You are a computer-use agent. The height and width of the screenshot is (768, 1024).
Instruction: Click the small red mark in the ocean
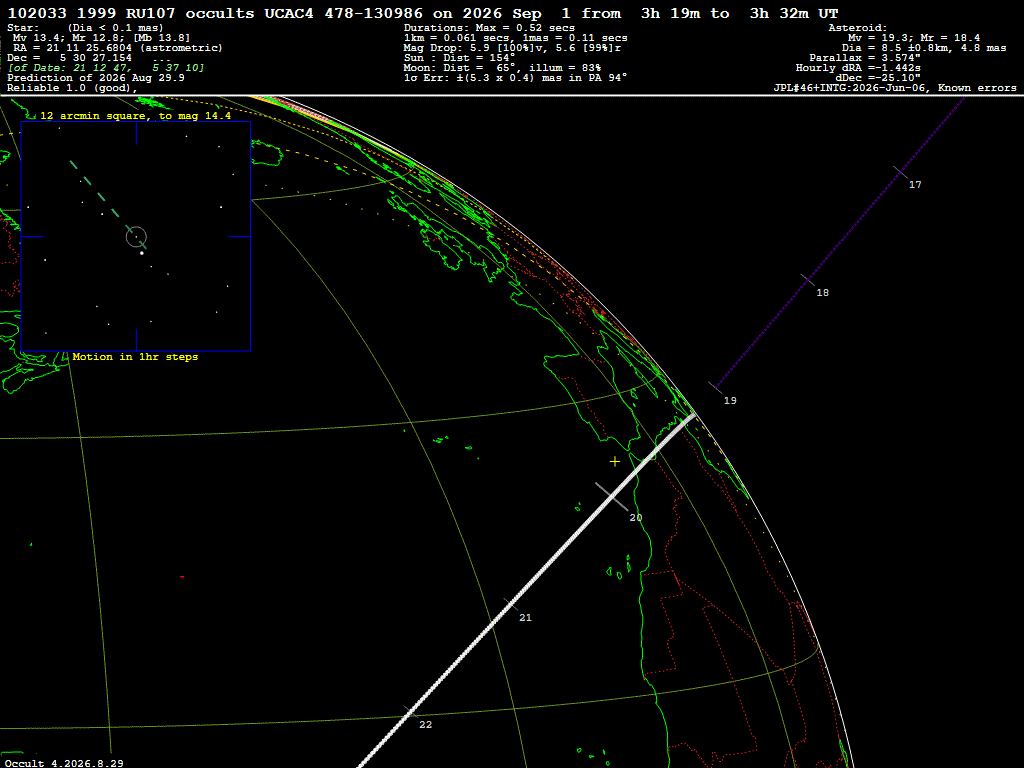click(x=182, y=577)
